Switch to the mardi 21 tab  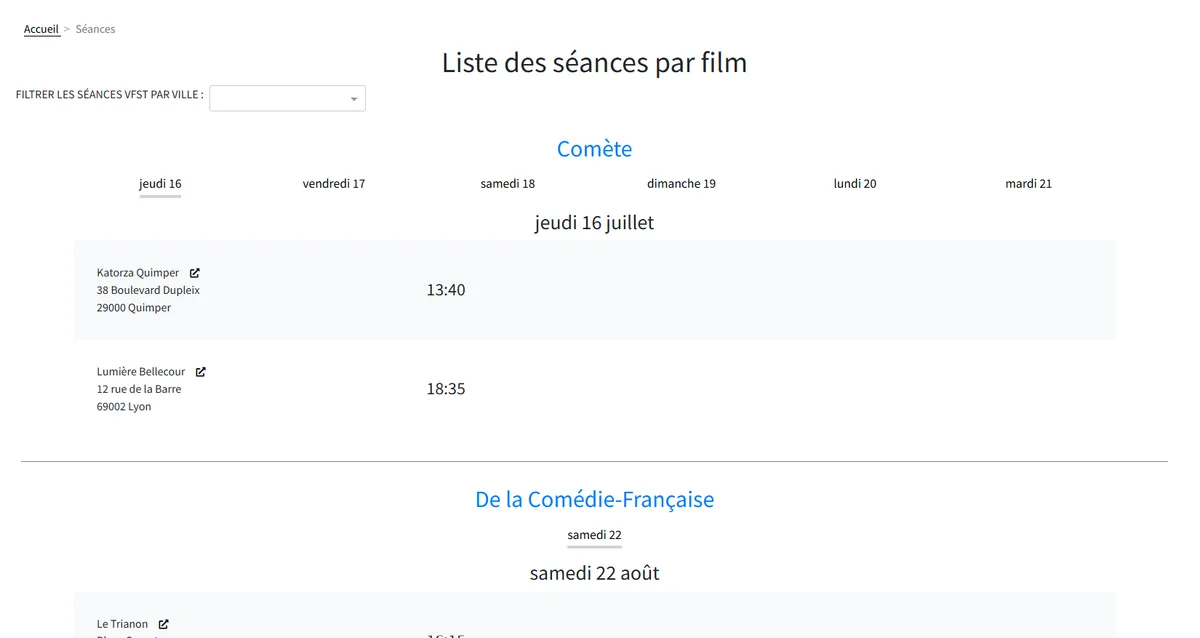1029,184
